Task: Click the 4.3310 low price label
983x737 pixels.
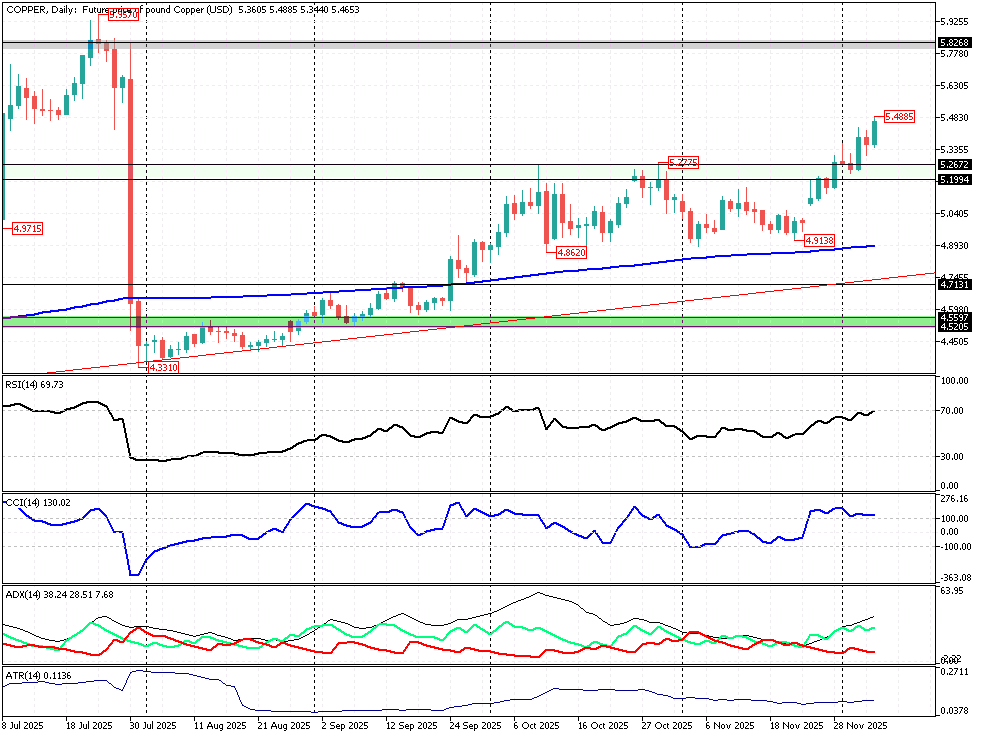Action: click(163, 368)
